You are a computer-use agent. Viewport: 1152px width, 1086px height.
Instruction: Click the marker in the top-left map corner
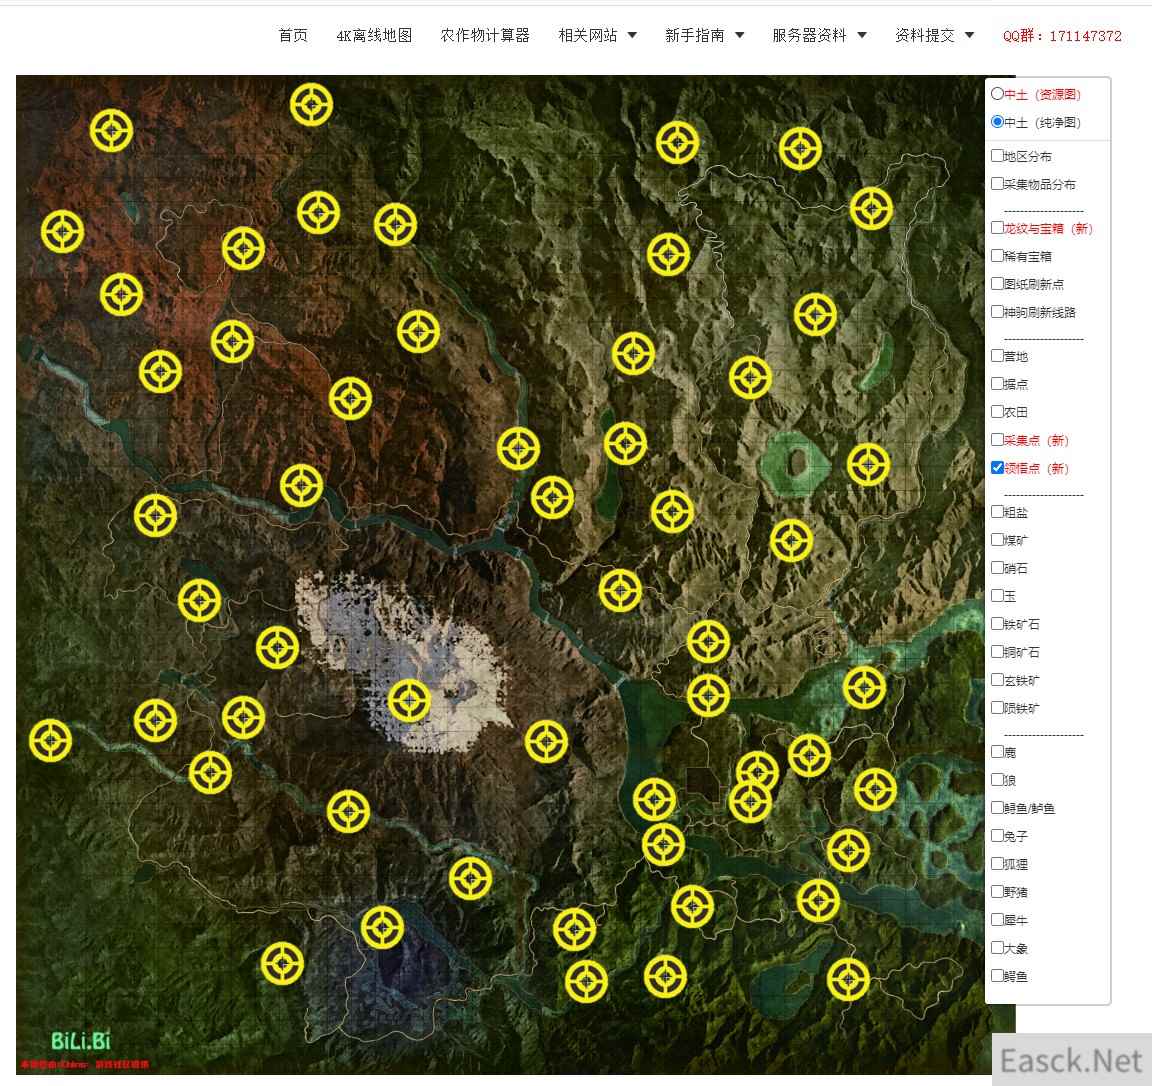(x=111, y=131)
